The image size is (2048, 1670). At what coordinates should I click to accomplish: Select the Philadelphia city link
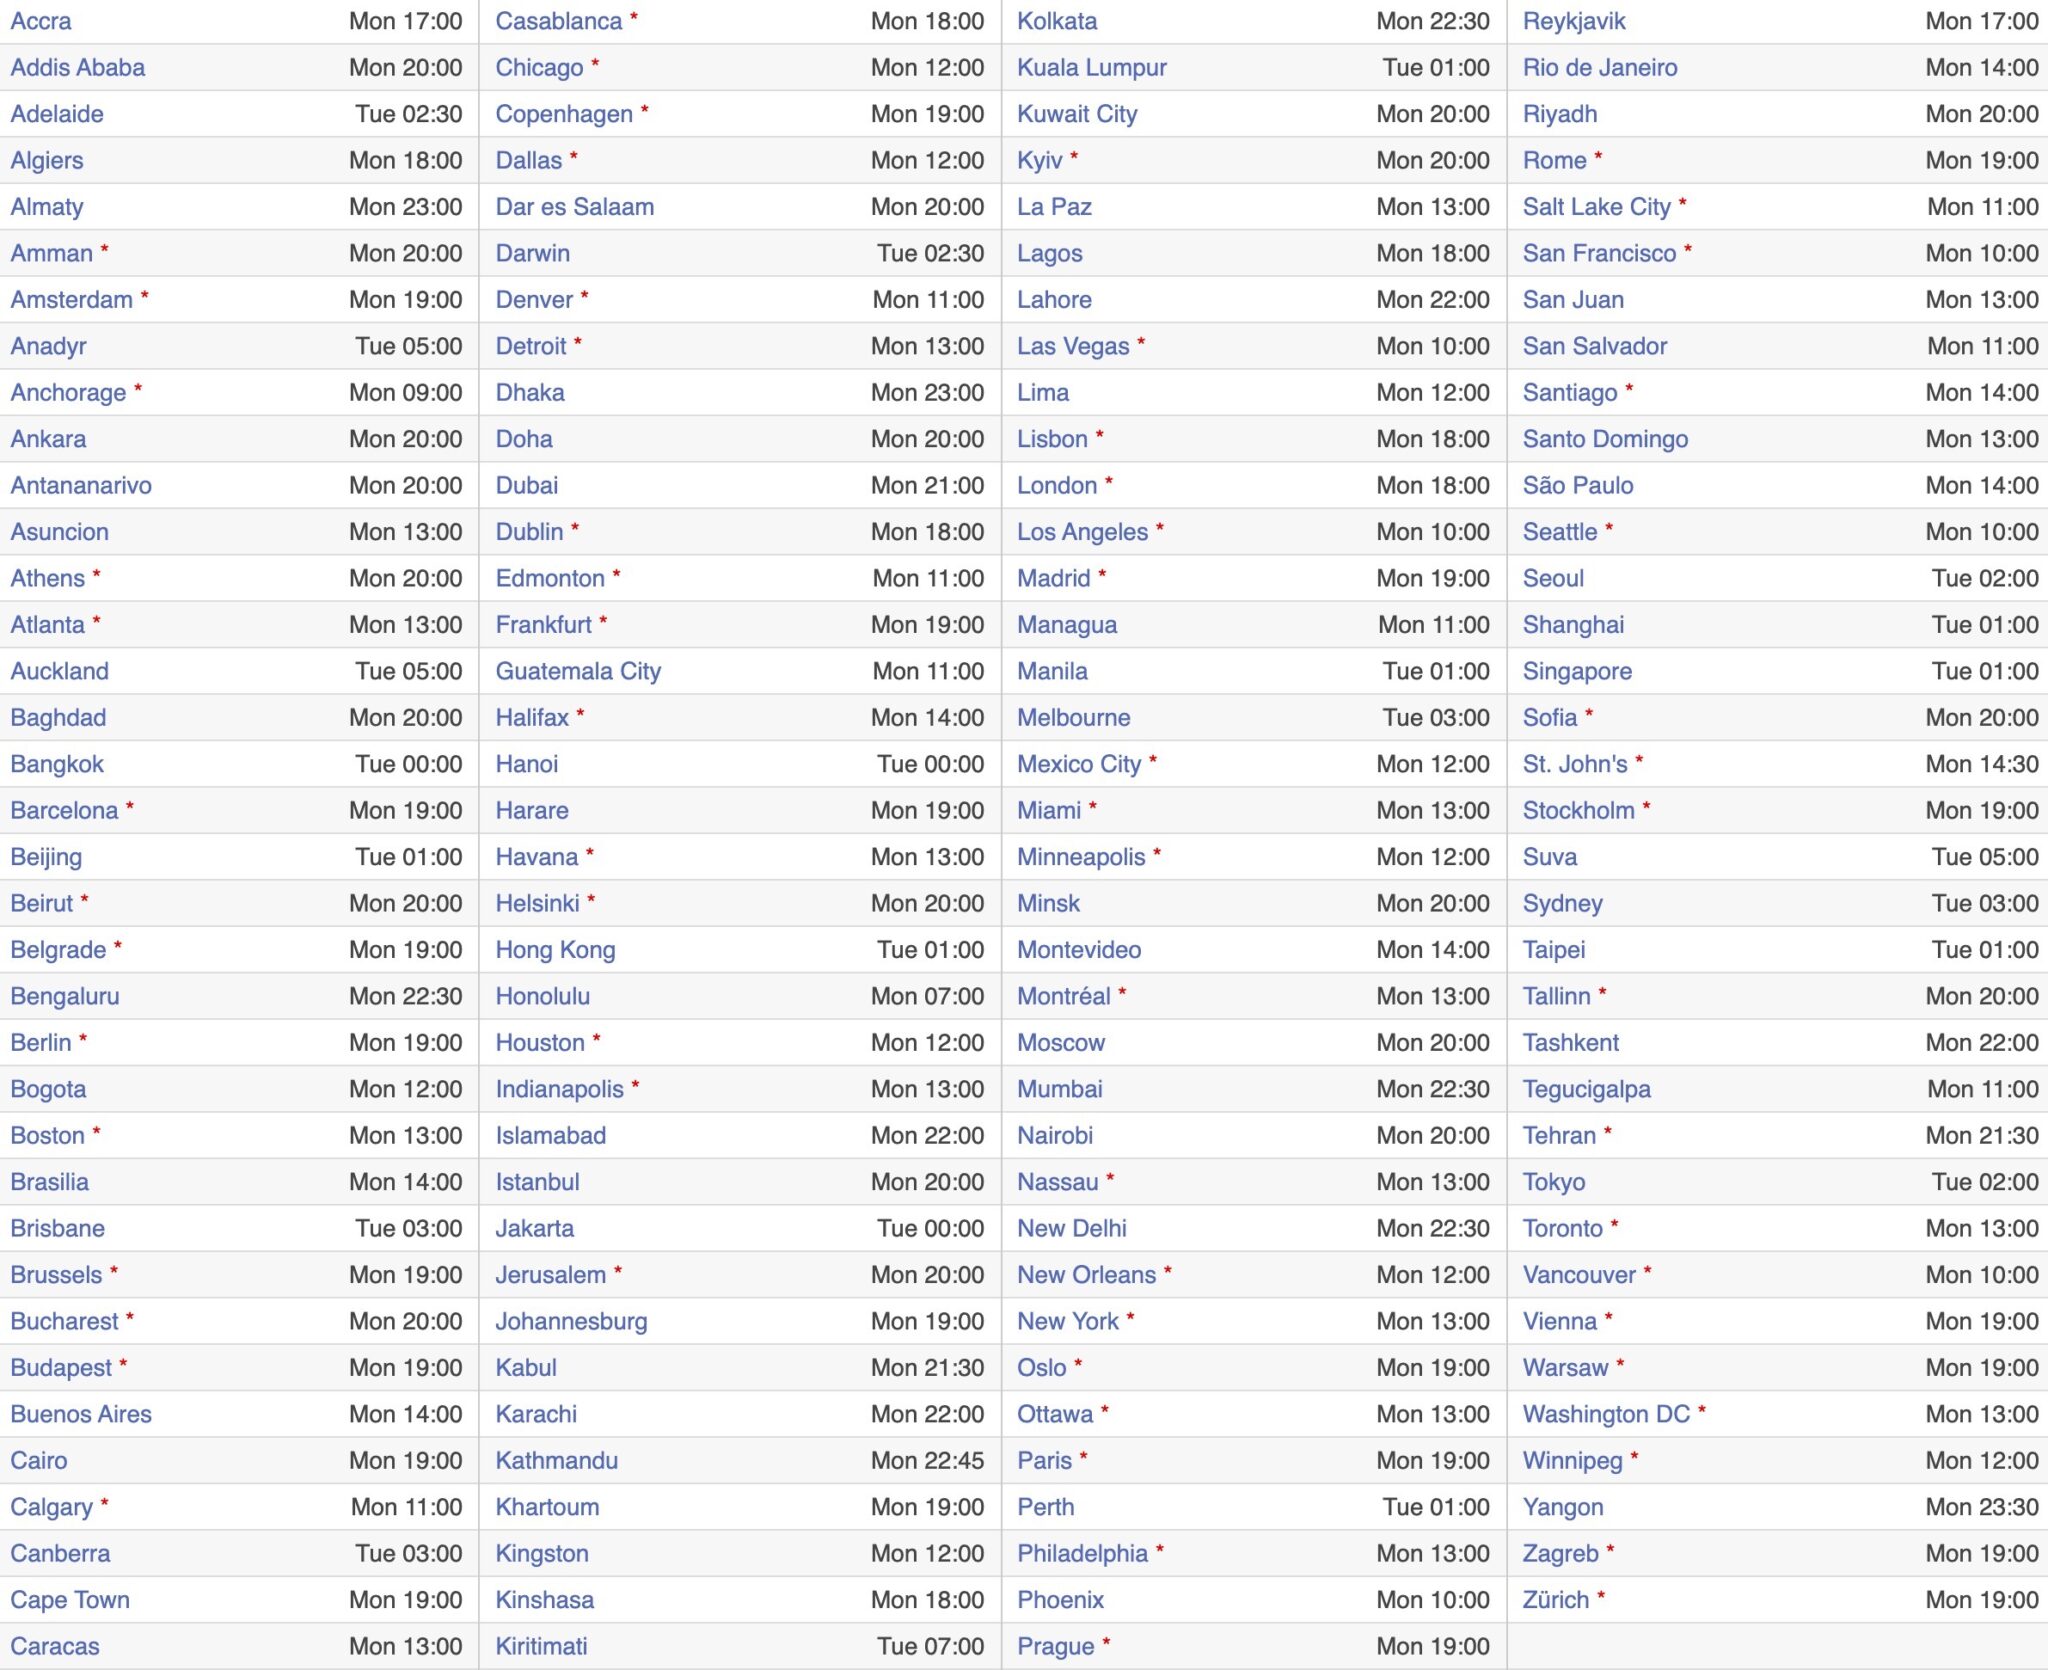[1082, 1553]
